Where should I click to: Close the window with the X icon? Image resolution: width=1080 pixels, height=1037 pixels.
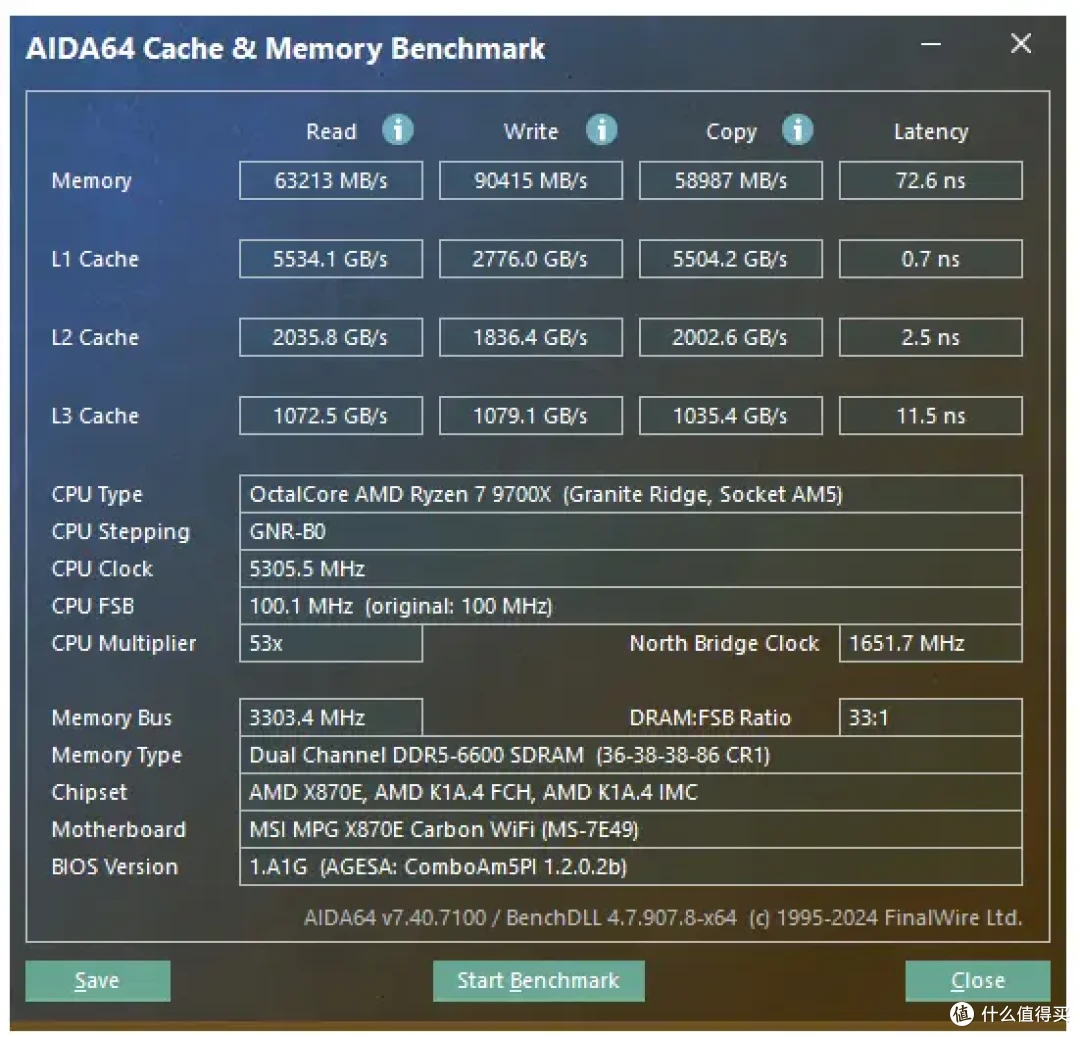point(1021,44)
